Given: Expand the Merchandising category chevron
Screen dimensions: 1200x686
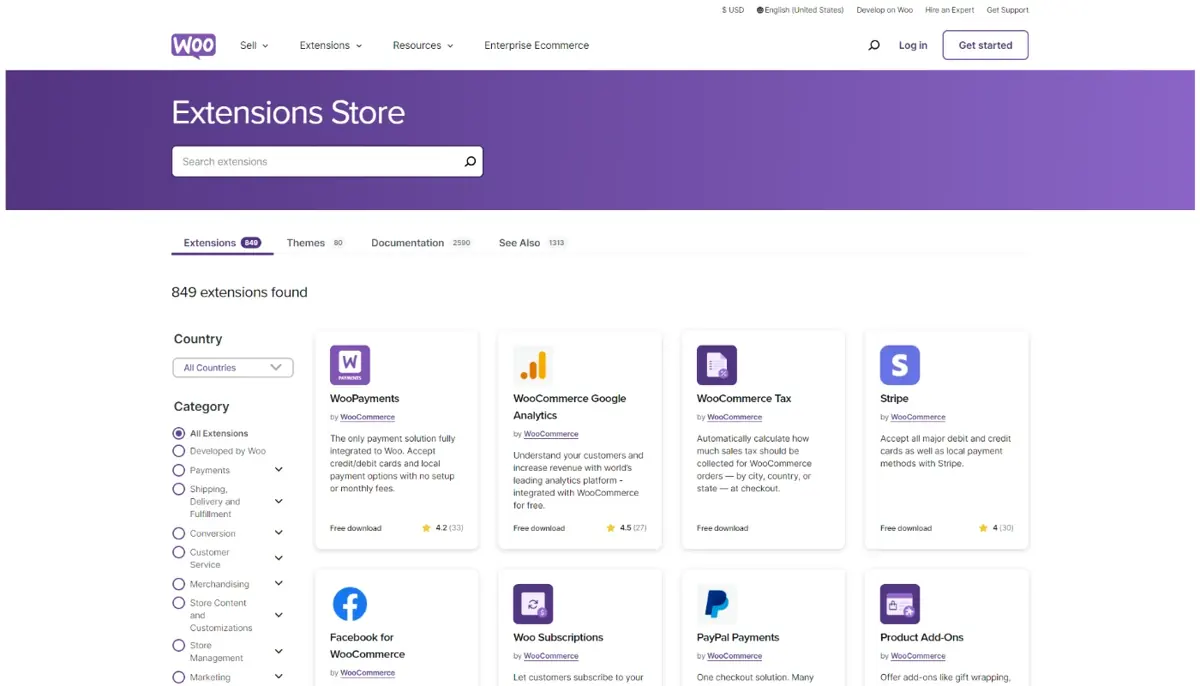Looking at the screenshot, I should [279, 584].
